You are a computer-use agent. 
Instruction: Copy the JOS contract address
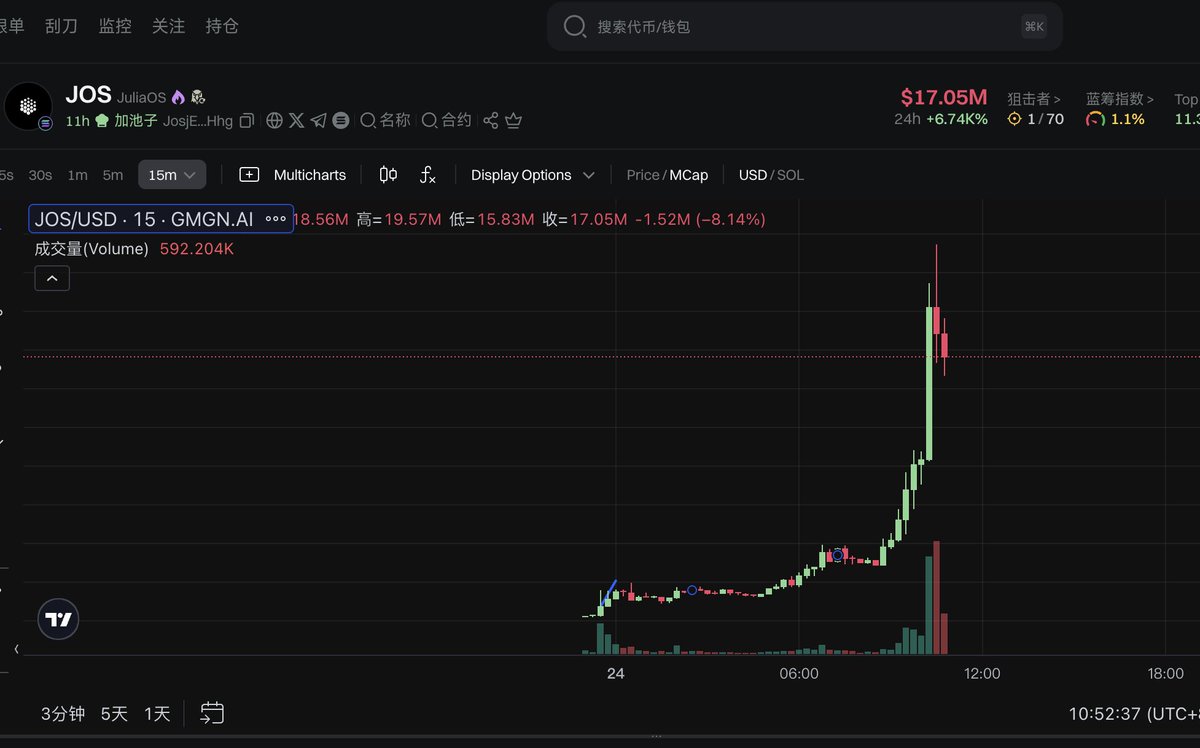click(246, 121)
